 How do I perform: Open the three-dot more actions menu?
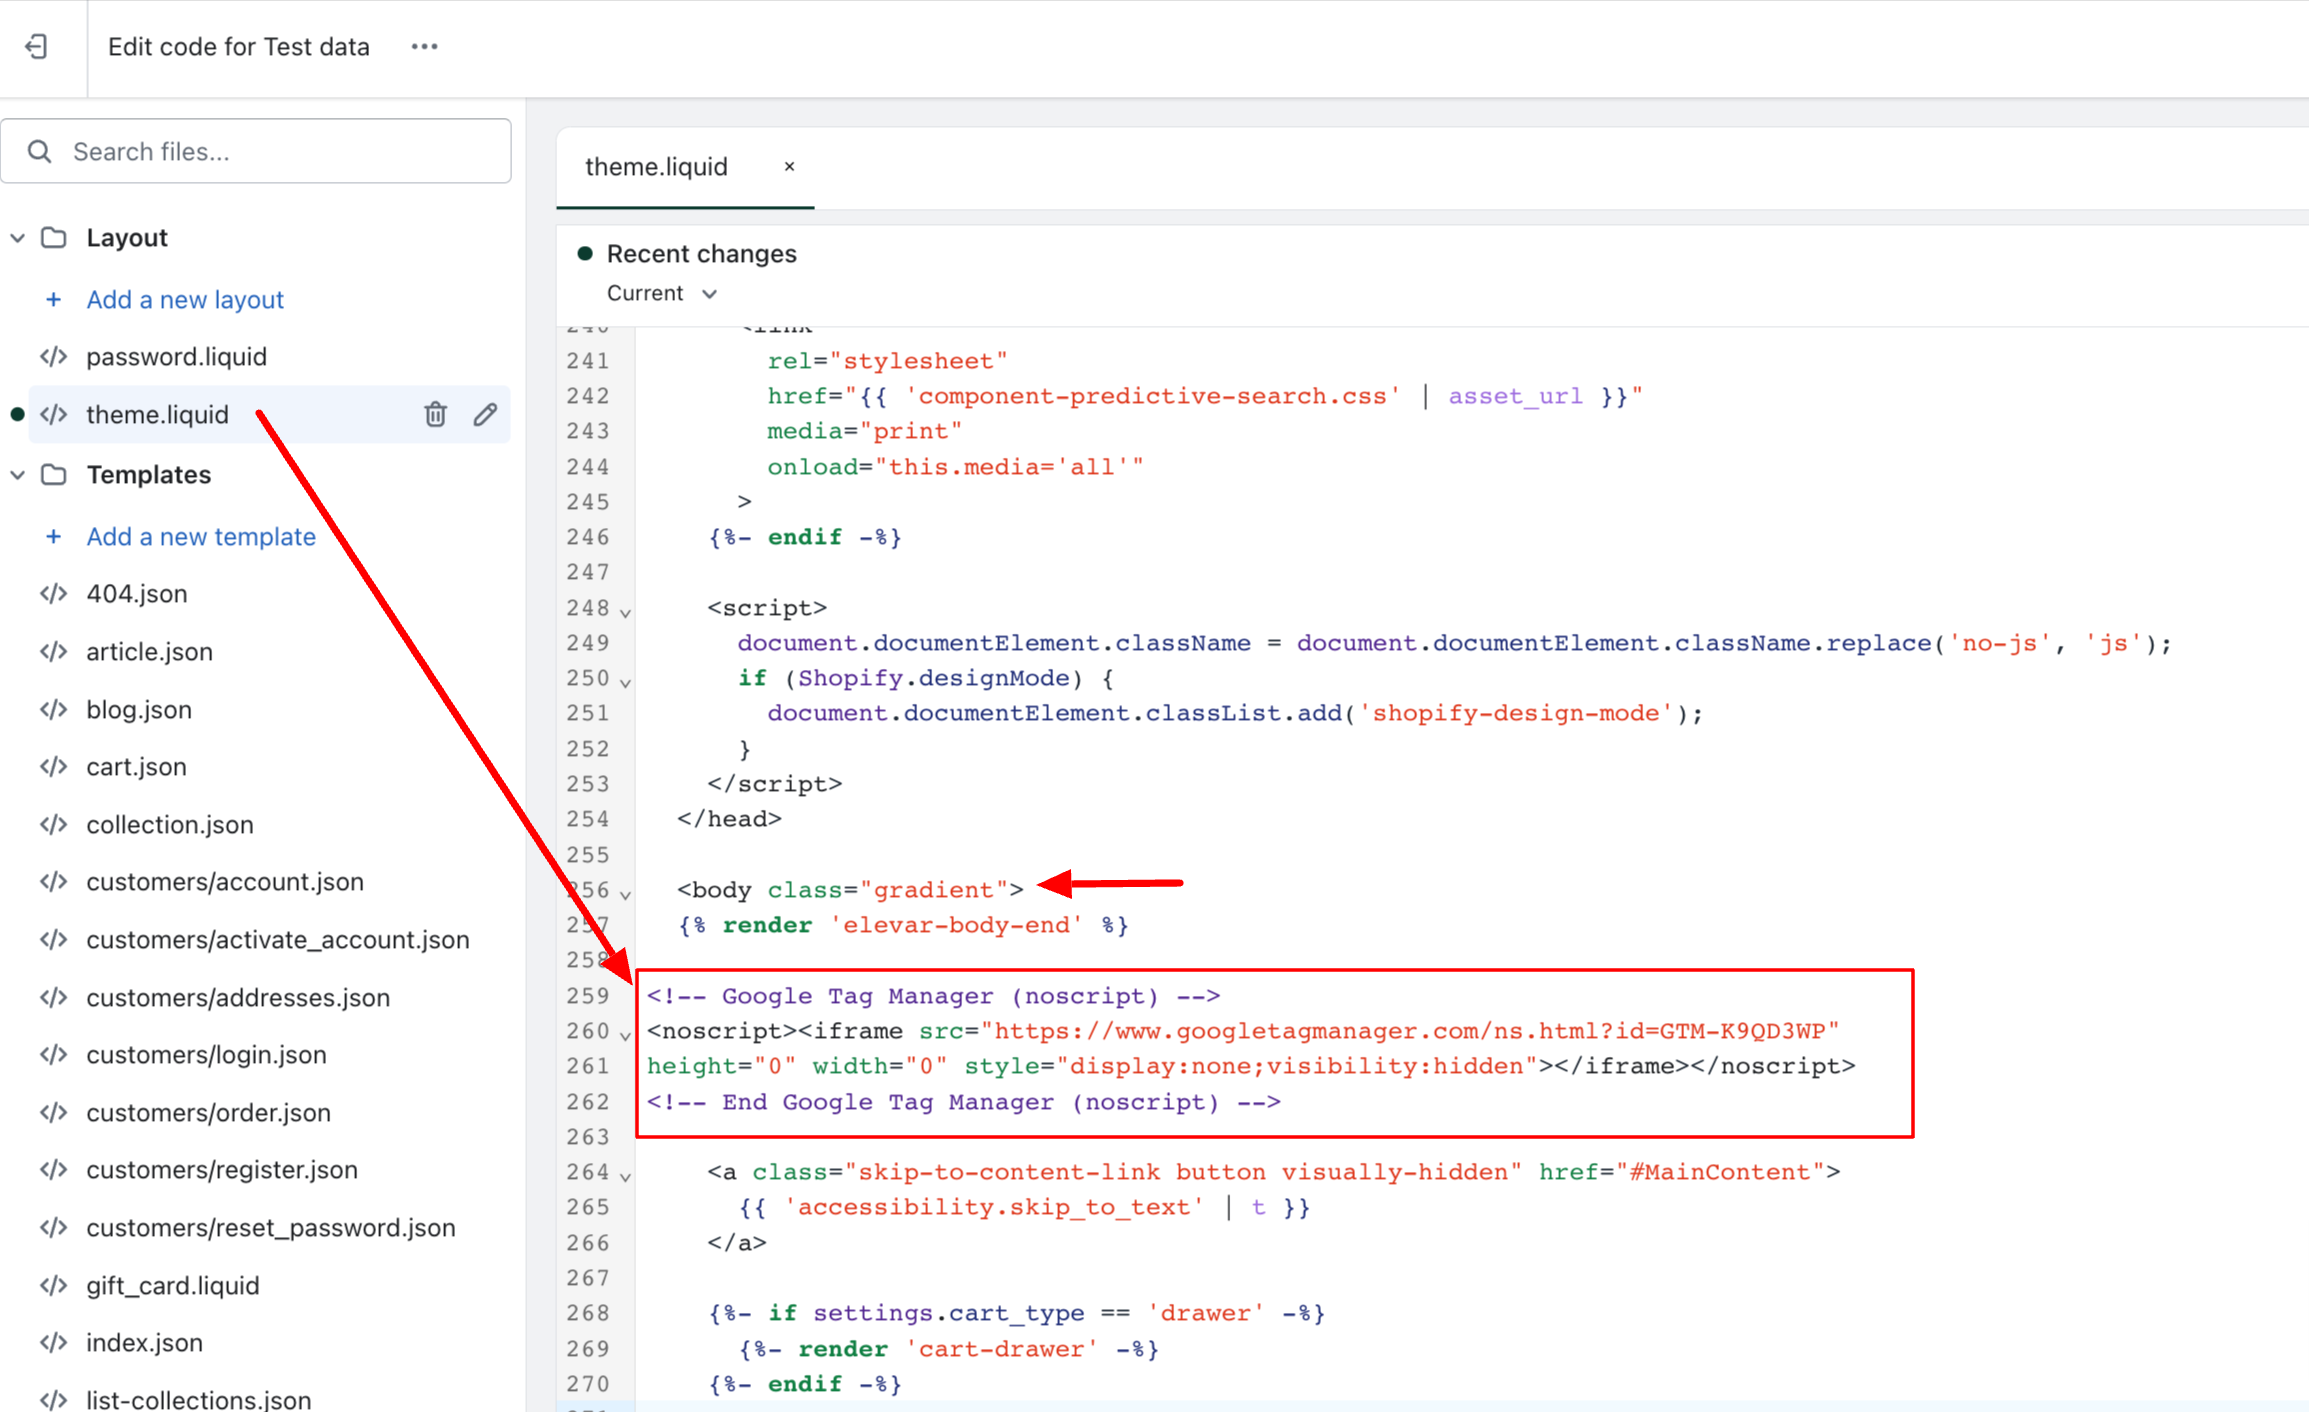click(x=424, y=47)
